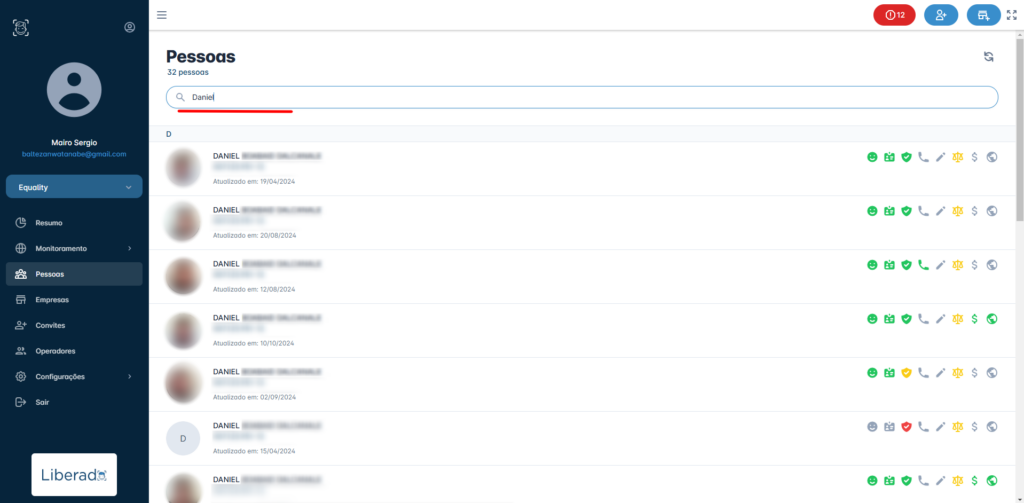This screenshot has width=1024, height=503.
Task: Expand the Configurações menu
Action: point(74,376)
